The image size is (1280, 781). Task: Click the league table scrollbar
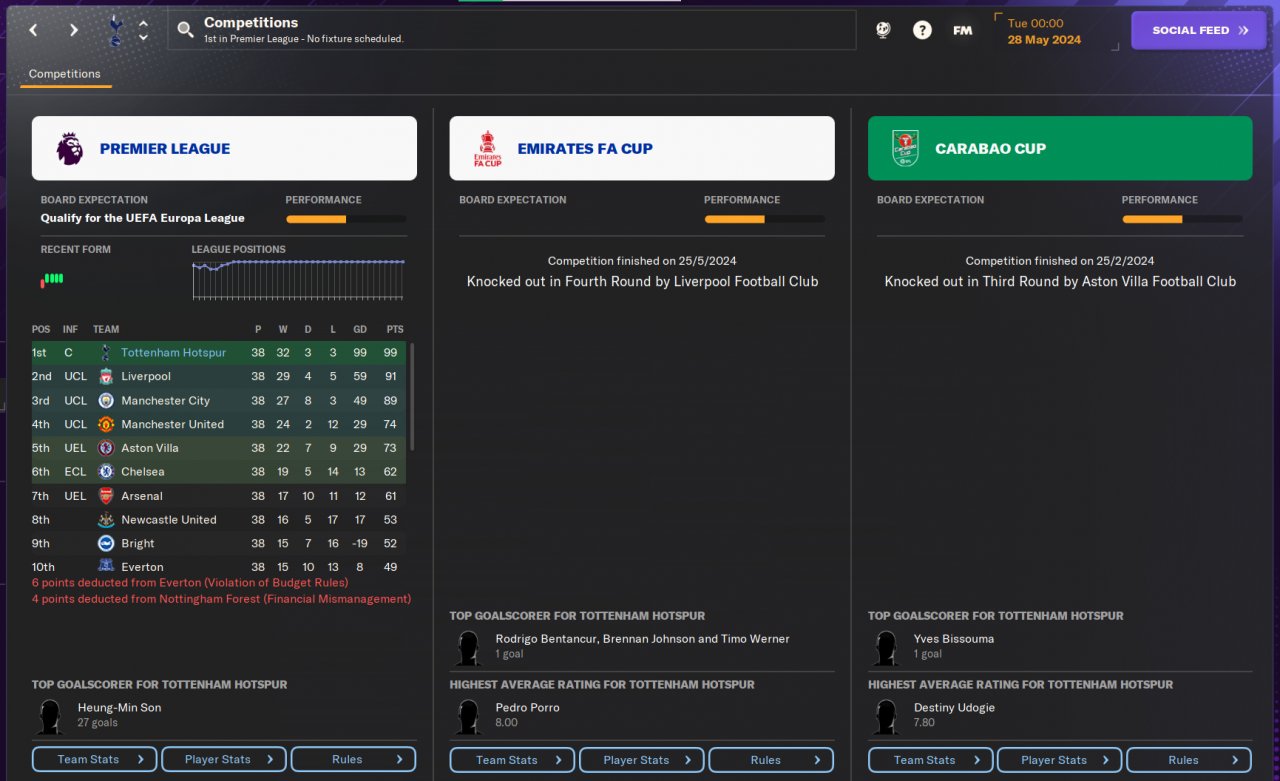412,397
